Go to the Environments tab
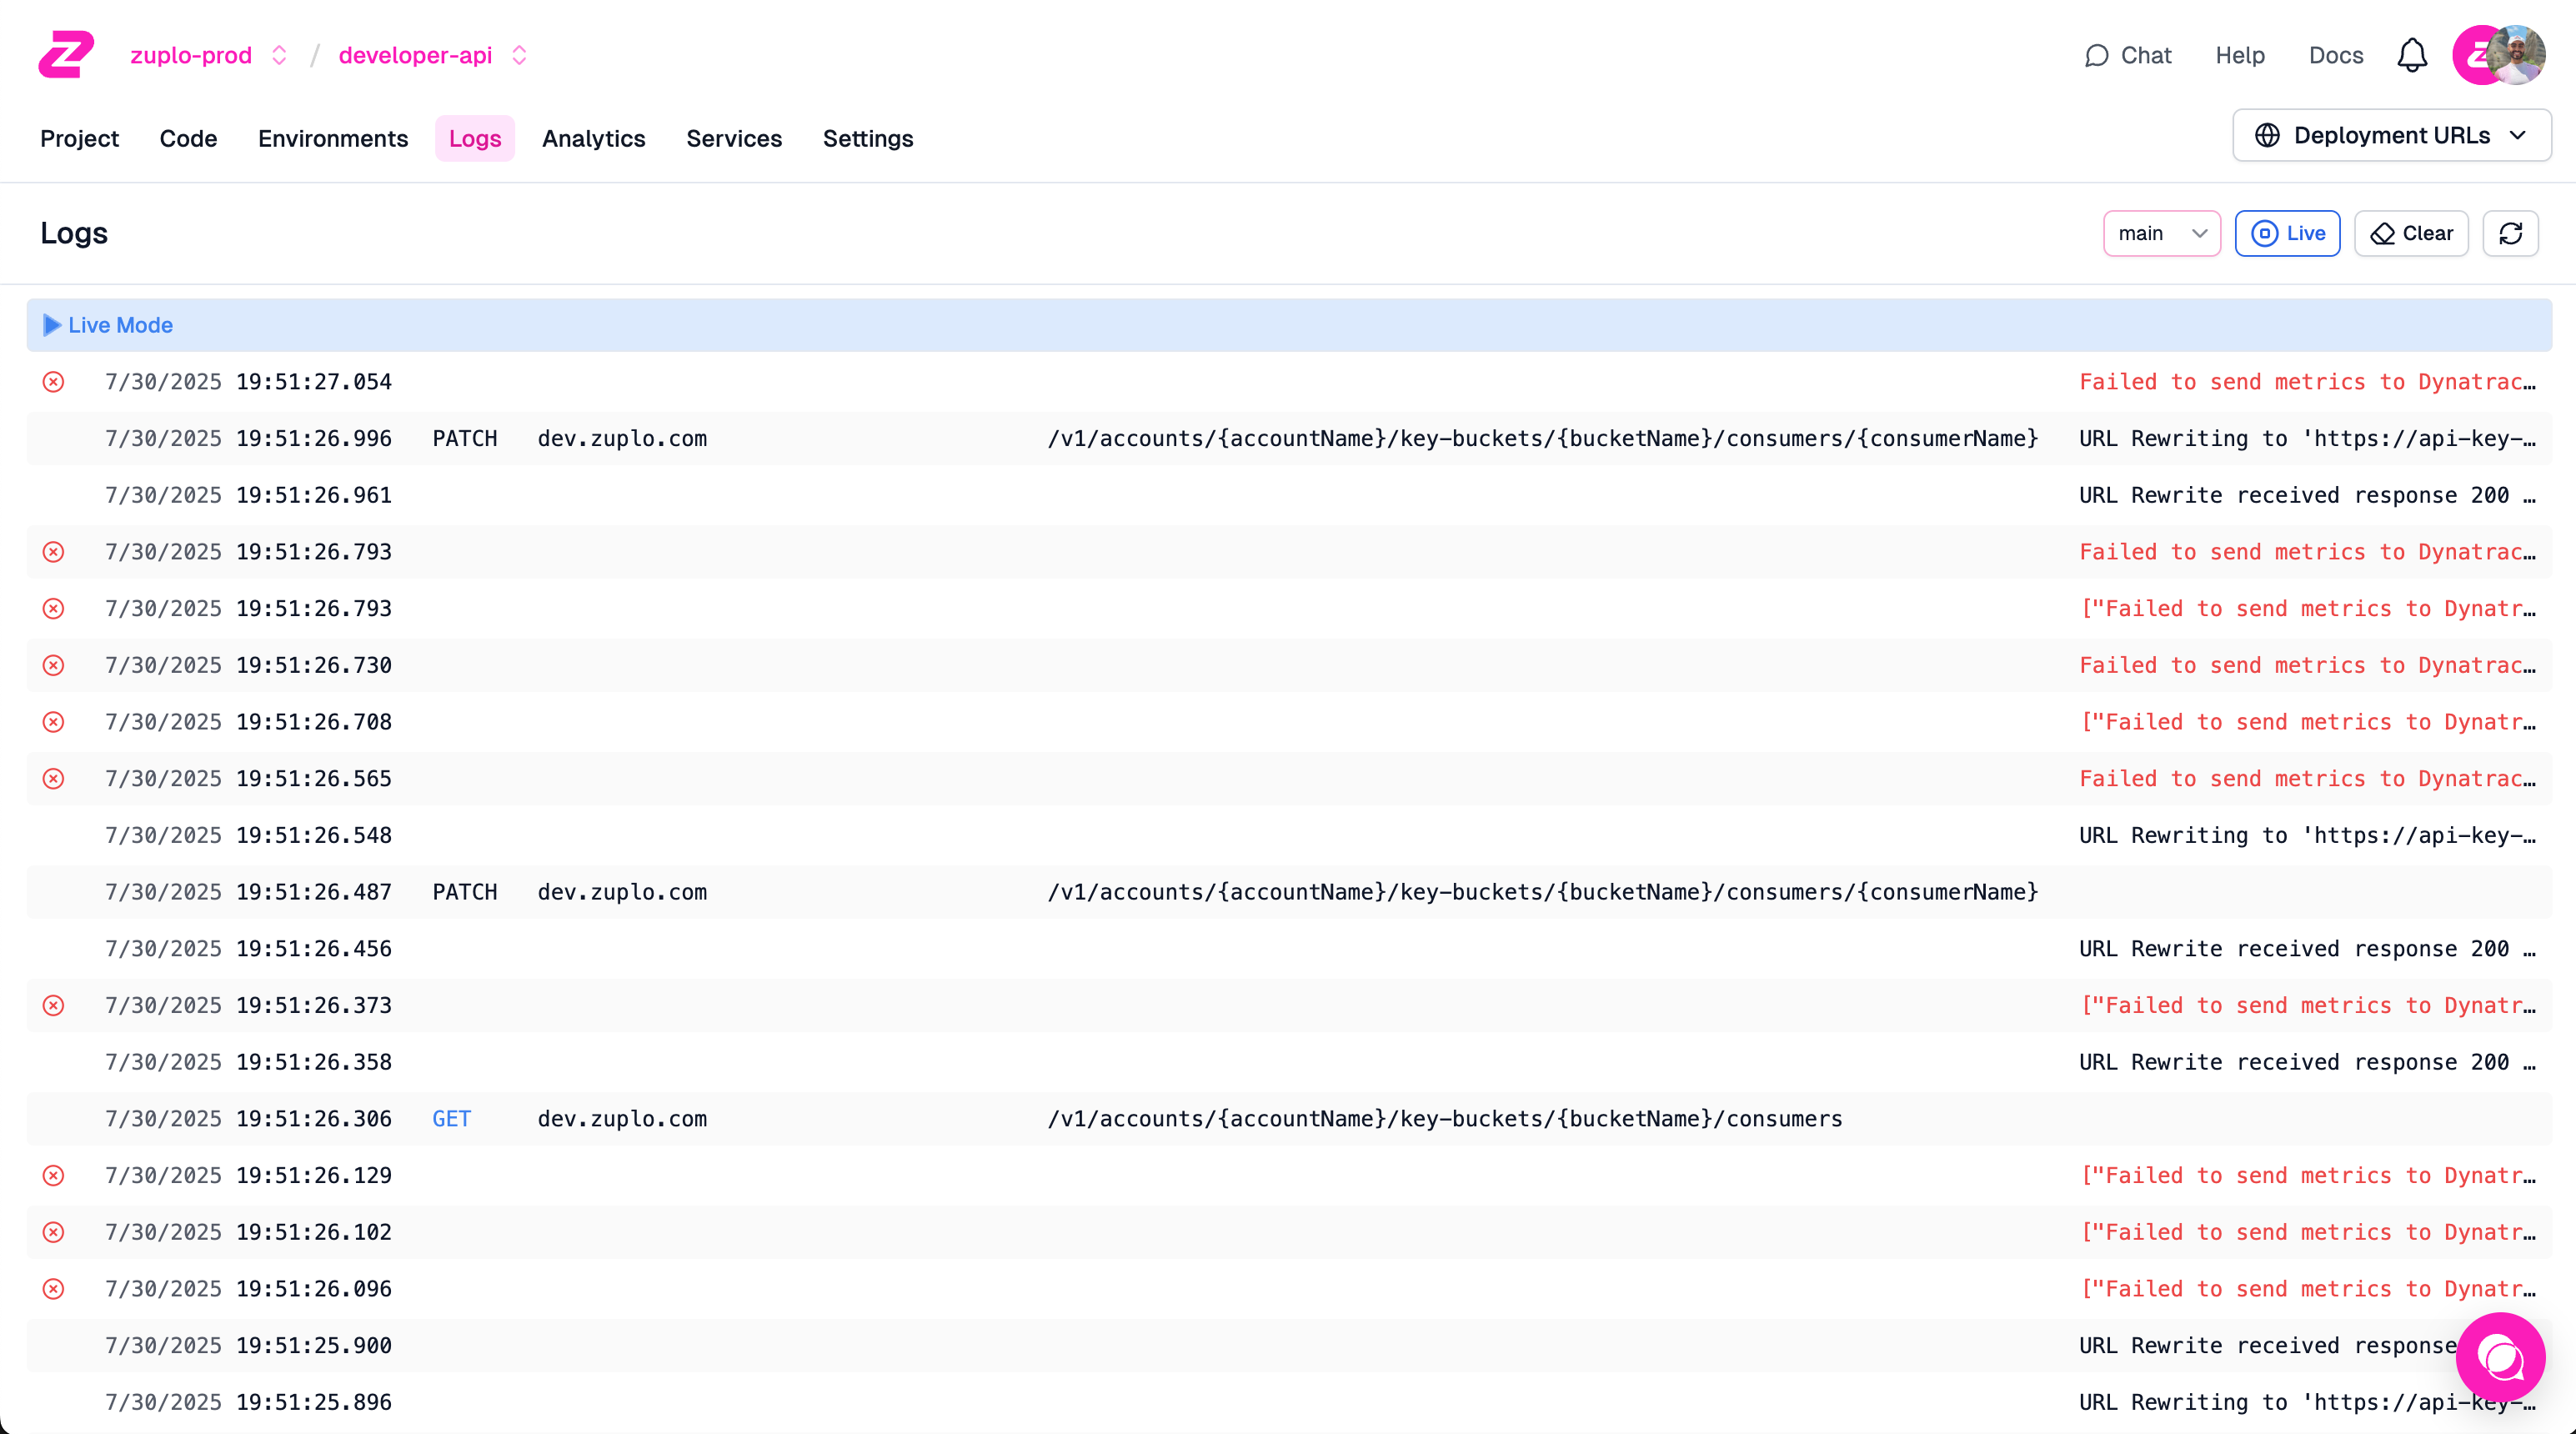This screenshot has width=2576, height=1434. (x=332, y=138)
